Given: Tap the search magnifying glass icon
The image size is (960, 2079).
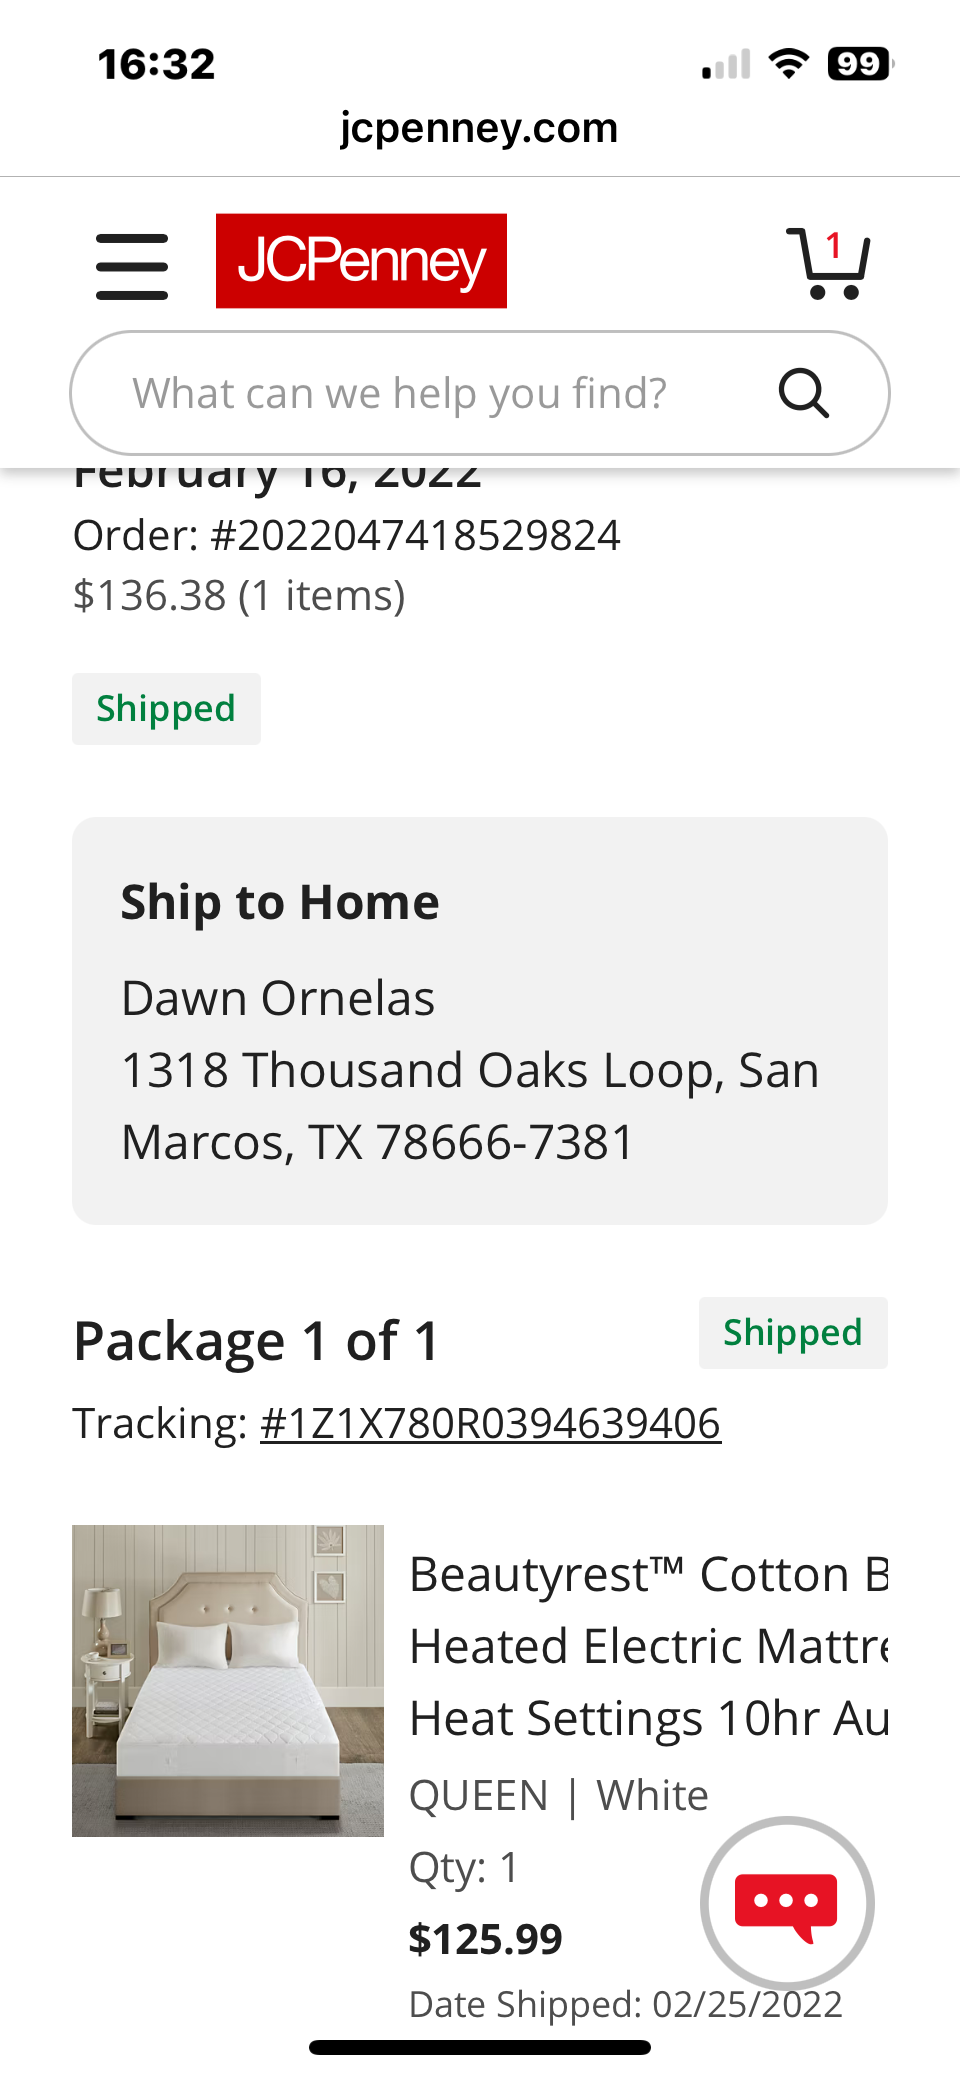Looking at the screenshot, I should pyautogui.click(x=804, y=393).
